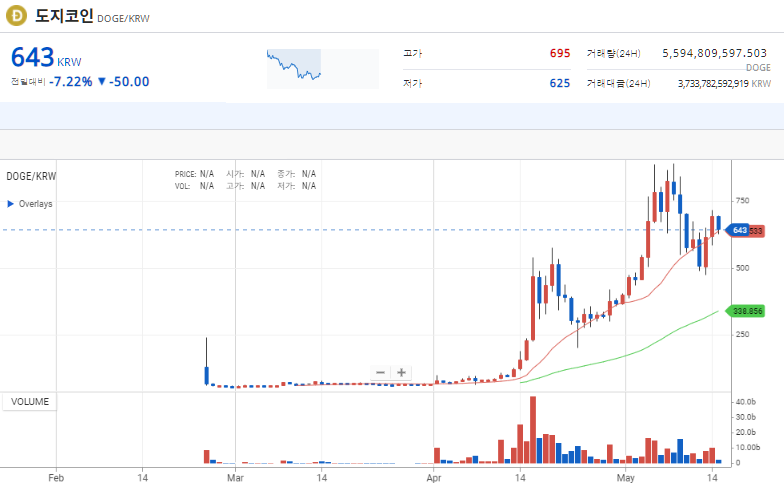The height and width of the screenshot is (487, 784).
Task: Click the Dogecoin coin logo icon
Action: pyautogui.click(x=16, y=16)
